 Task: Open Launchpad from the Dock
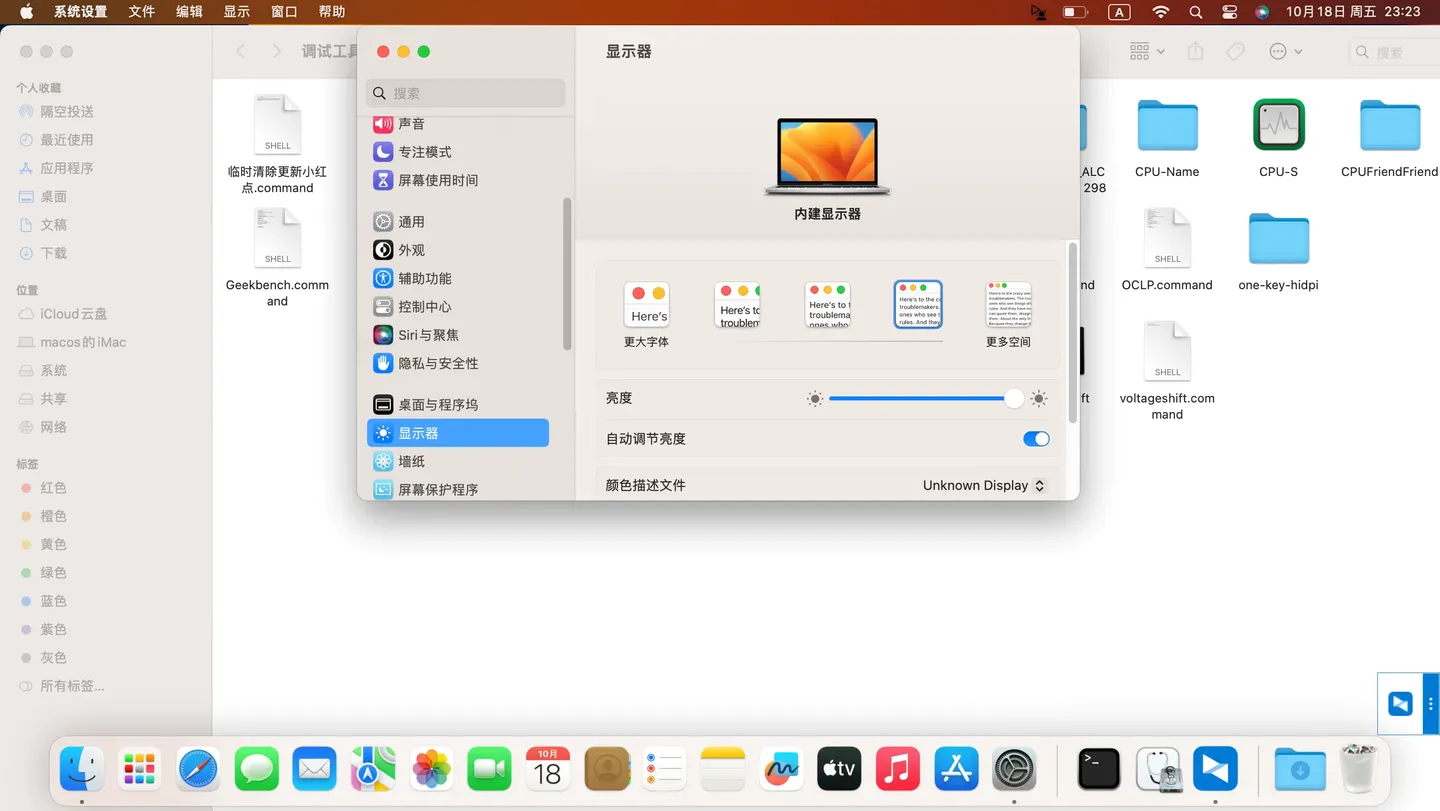coord(138,768)
